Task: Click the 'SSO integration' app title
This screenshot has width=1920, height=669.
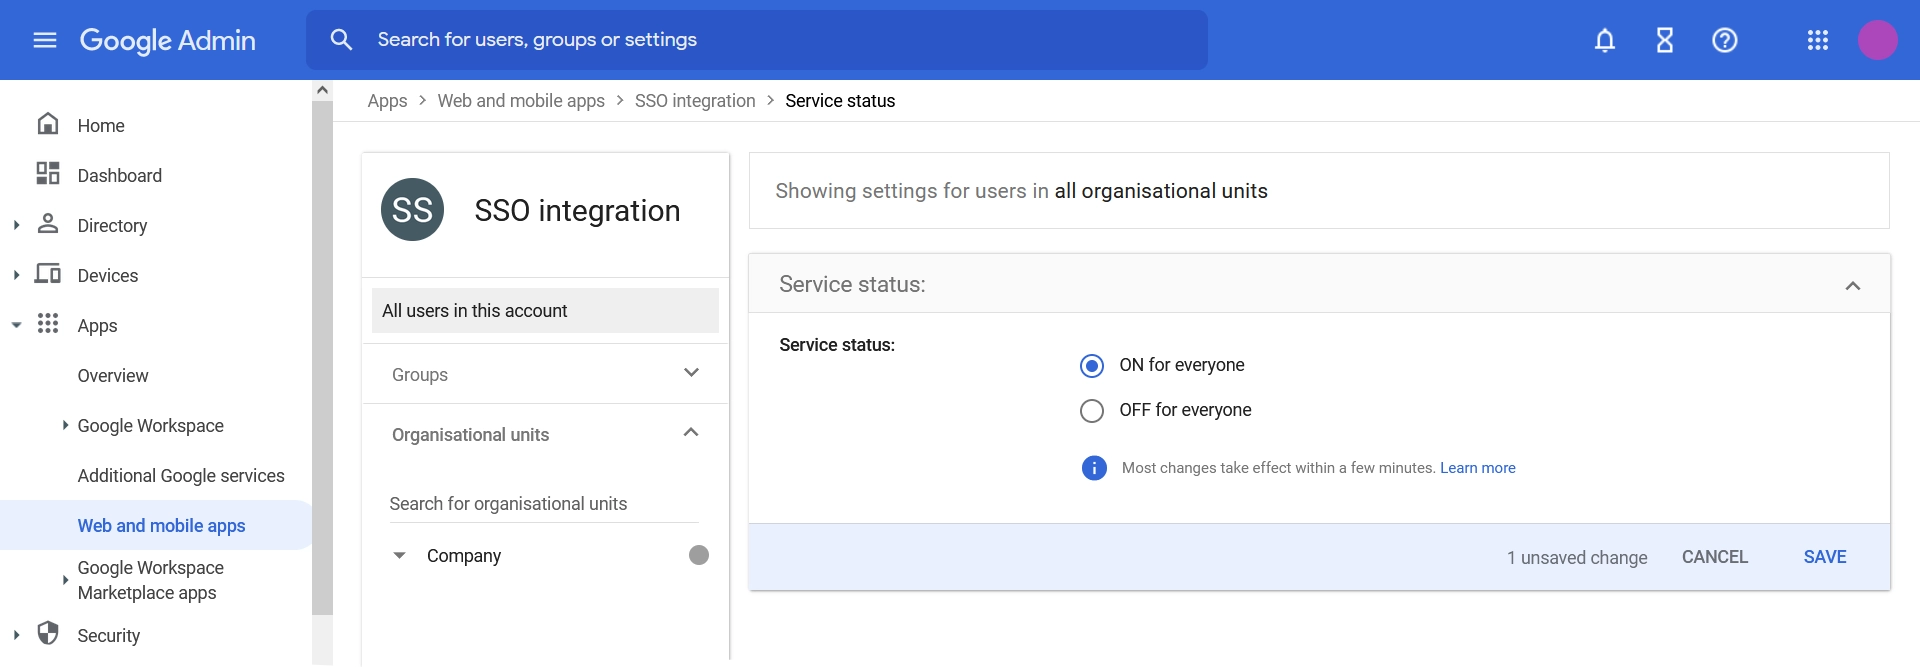Action: pos(577,211)
